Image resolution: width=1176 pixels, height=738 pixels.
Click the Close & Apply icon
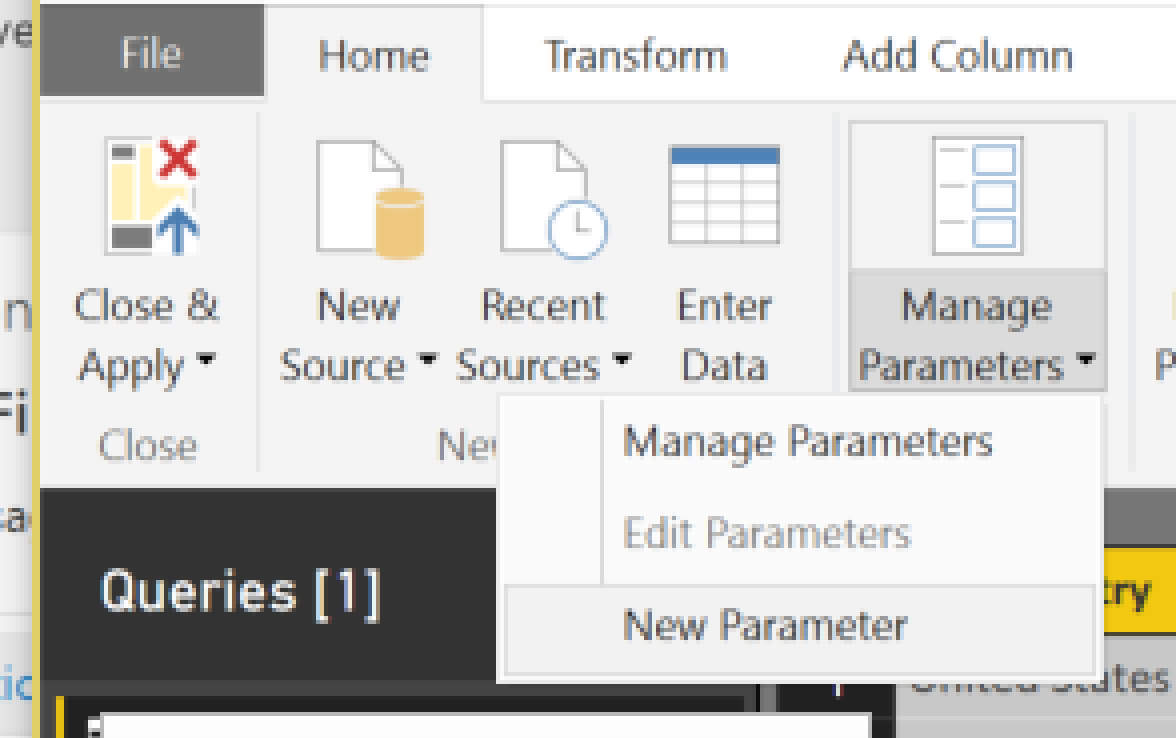153,197
